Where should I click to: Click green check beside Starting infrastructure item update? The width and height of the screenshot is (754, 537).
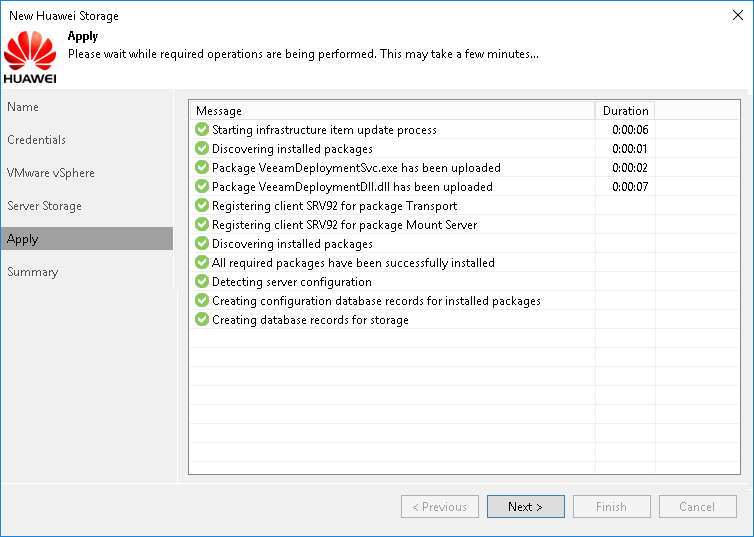[202, 129]
